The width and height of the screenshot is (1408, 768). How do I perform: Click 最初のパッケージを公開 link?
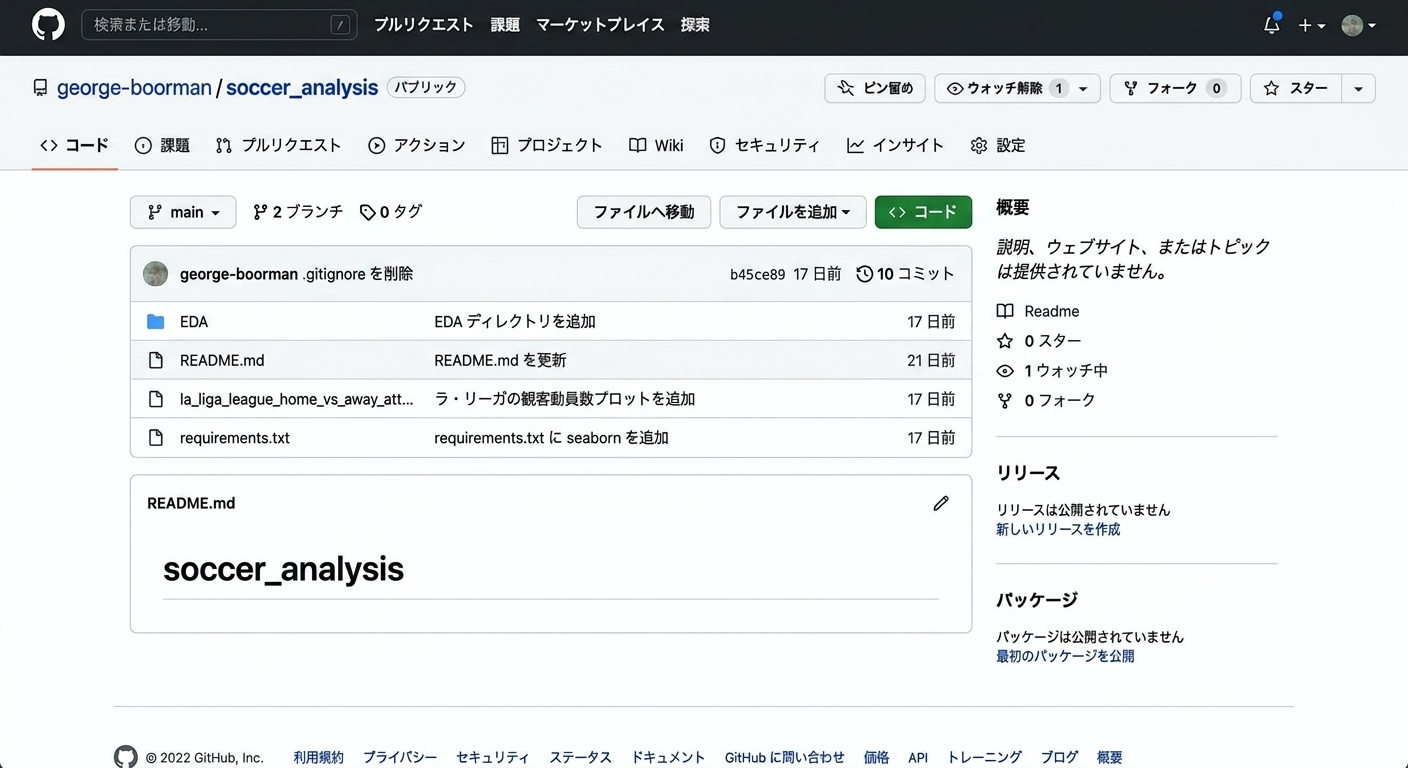[x=1065, y=656]
